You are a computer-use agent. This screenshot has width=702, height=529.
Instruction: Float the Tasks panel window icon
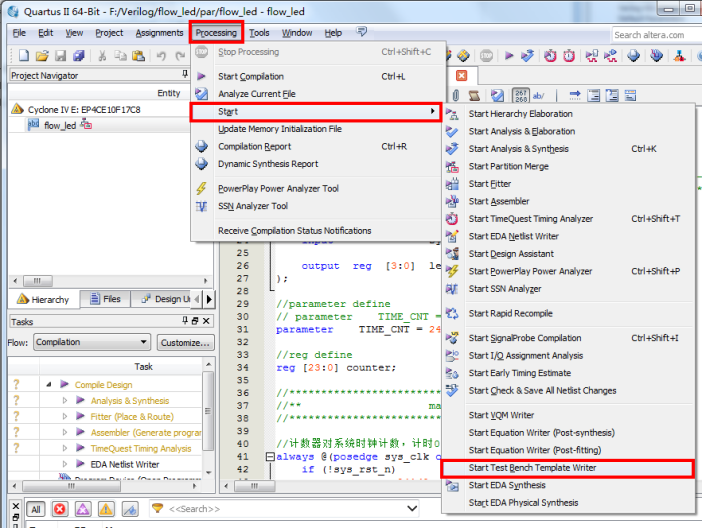[x=195, y=321]
